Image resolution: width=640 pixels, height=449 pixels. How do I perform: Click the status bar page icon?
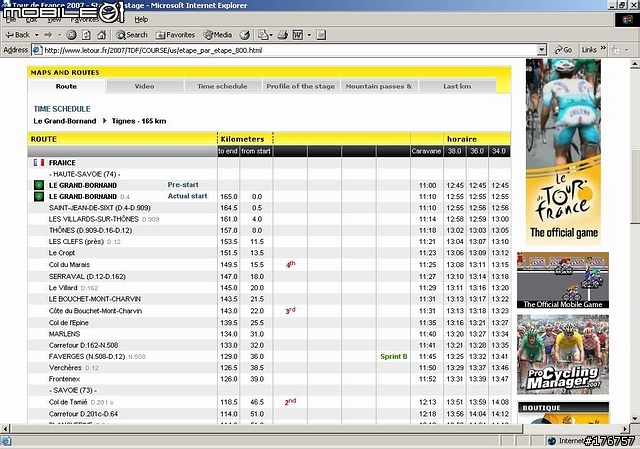pos(6,441)
